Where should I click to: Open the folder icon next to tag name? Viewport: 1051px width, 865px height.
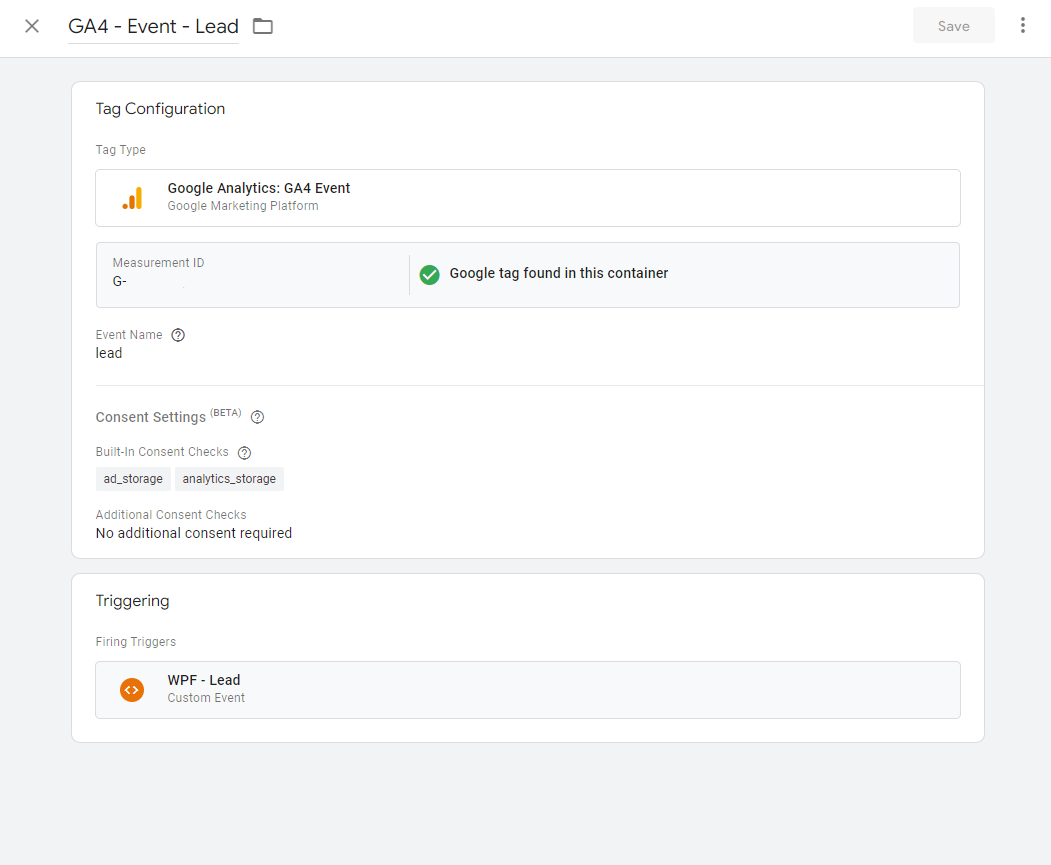coord(263,26)
